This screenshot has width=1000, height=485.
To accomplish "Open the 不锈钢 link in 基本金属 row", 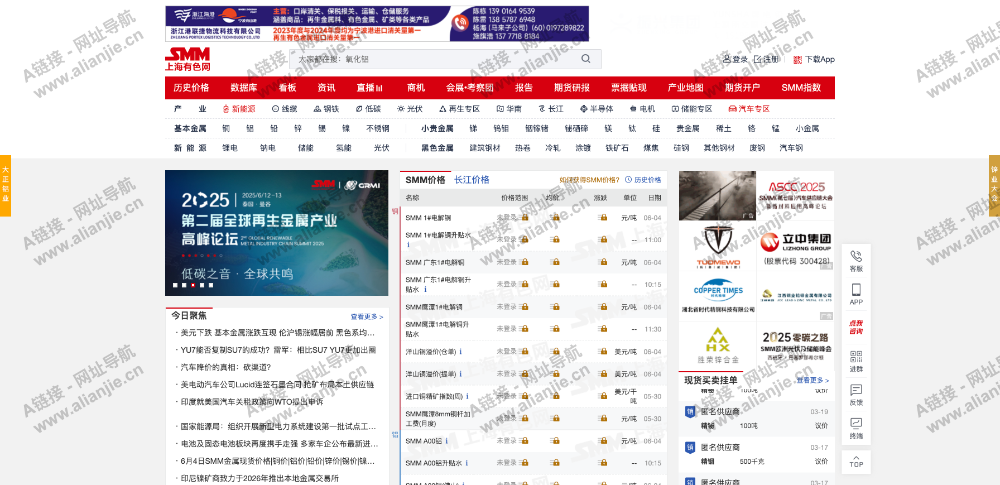I will (377, 129).
